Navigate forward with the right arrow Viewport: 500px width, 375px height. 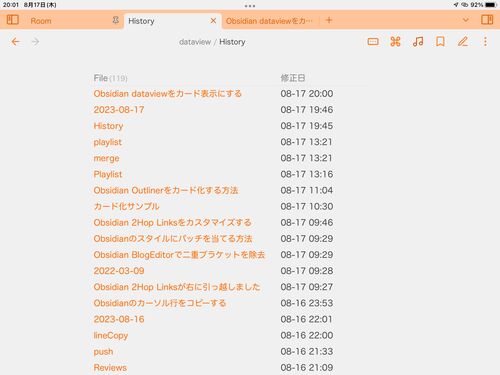tap(35, 42)
